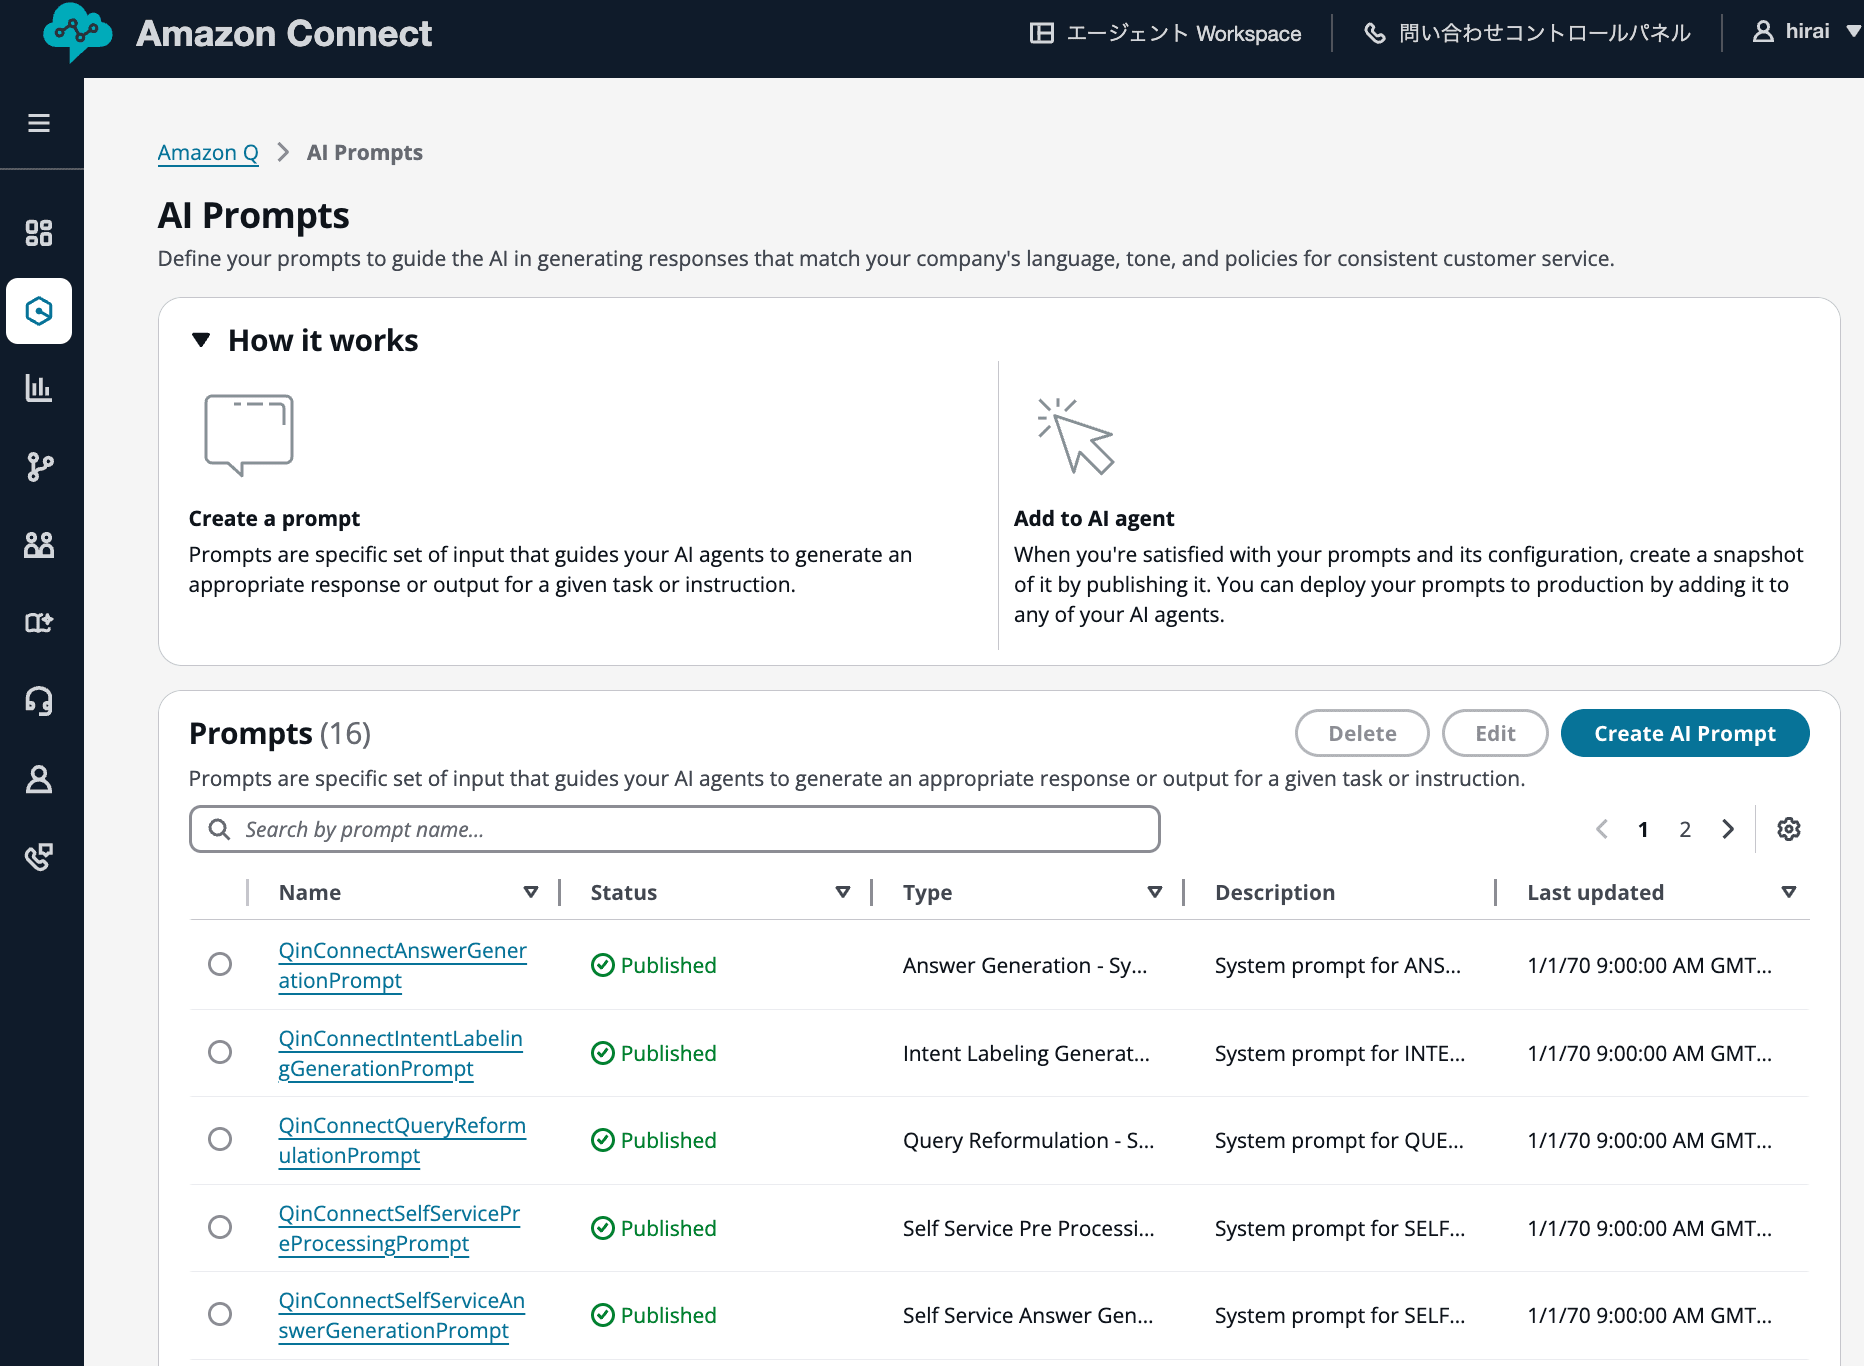Open the headset channels sidebar icon

click(x=39, y=701)
